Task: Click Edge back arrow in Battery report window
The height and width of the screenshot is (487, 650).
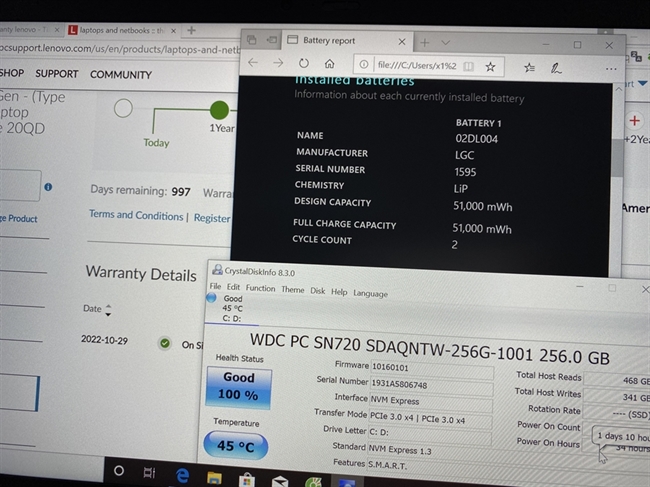Action: [253, 63]
